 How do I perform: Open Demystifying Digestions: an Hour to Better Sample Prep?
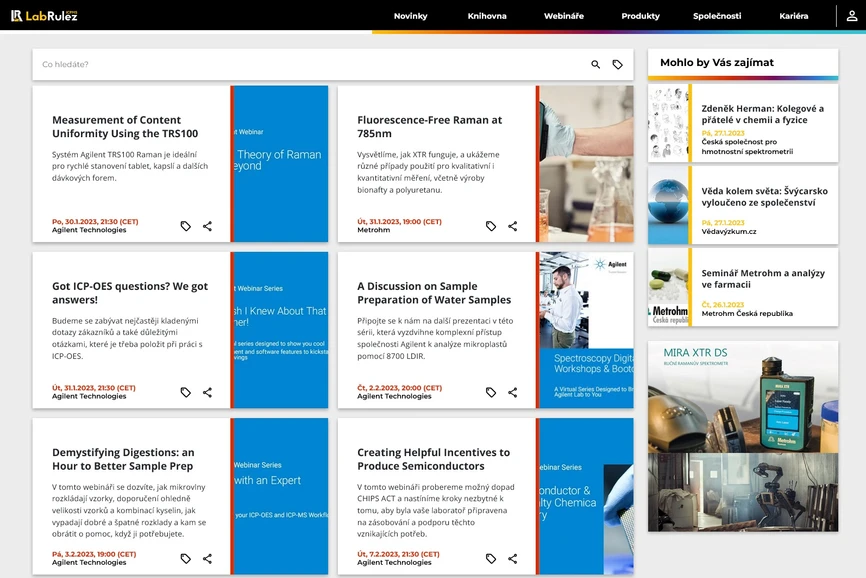tap(123, 459)
